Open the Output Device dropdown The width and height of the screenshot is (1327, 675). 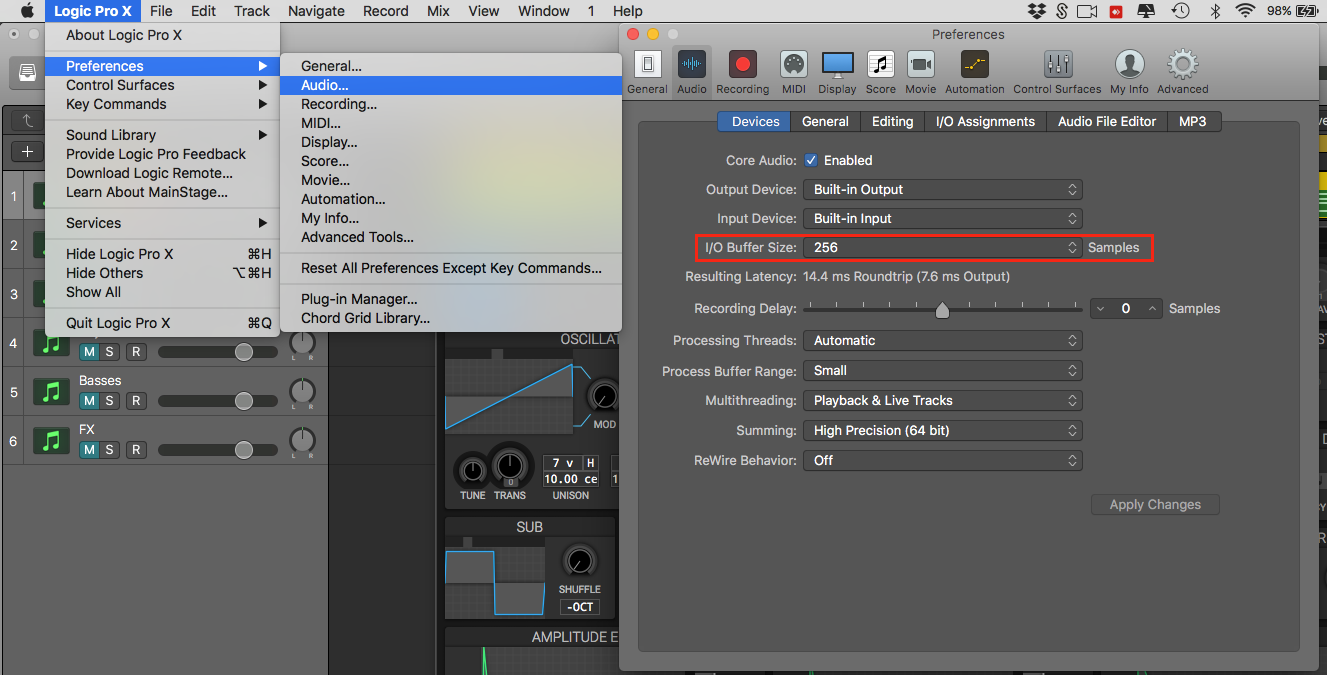943,189
